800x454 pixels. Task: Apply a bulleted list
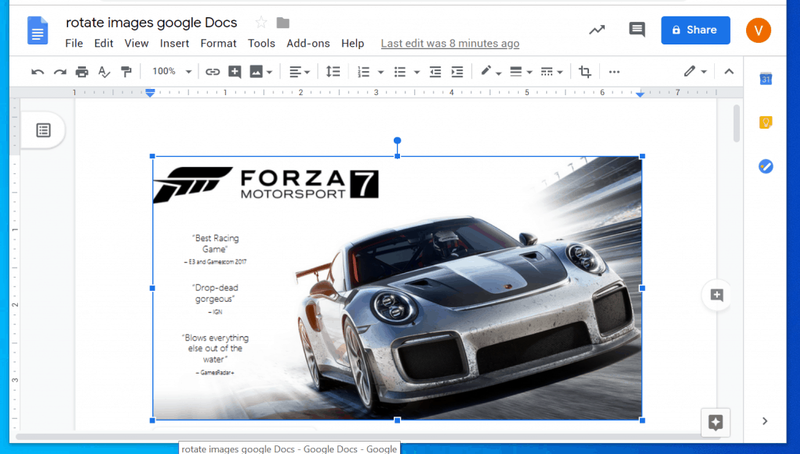(400, 72)
